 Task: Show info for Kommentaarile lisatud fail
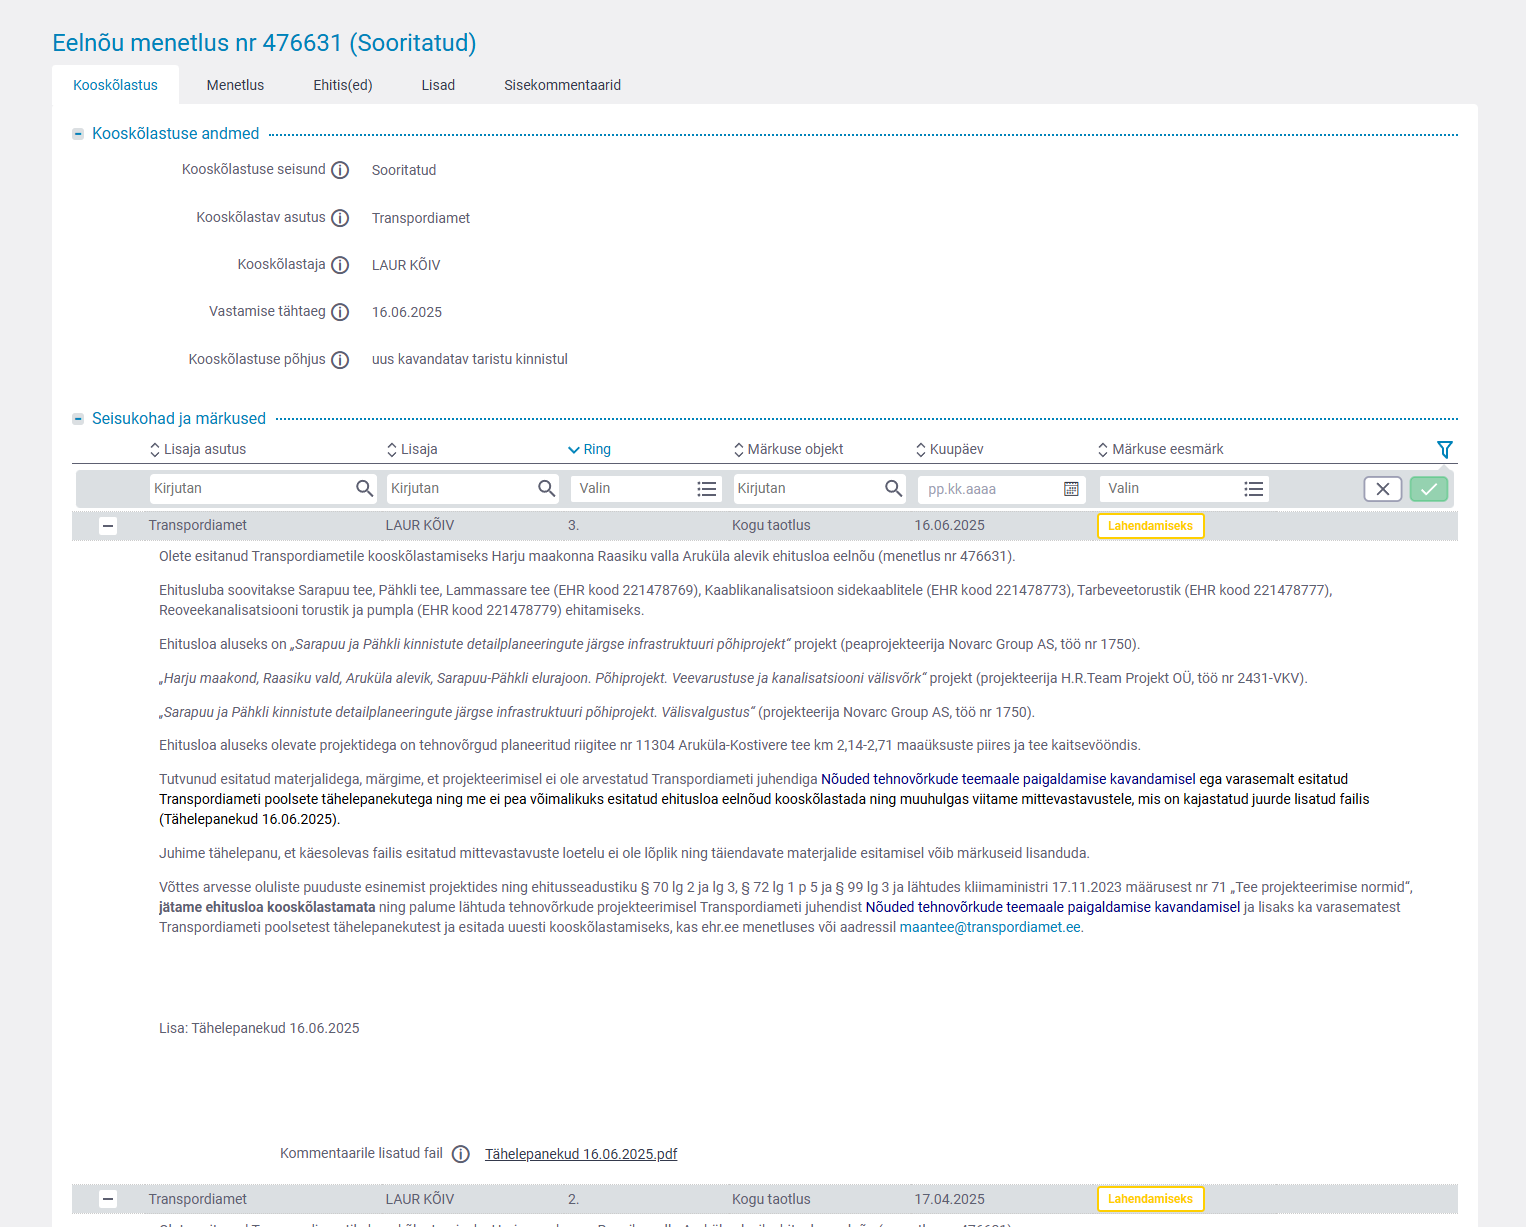[460, 1154]
